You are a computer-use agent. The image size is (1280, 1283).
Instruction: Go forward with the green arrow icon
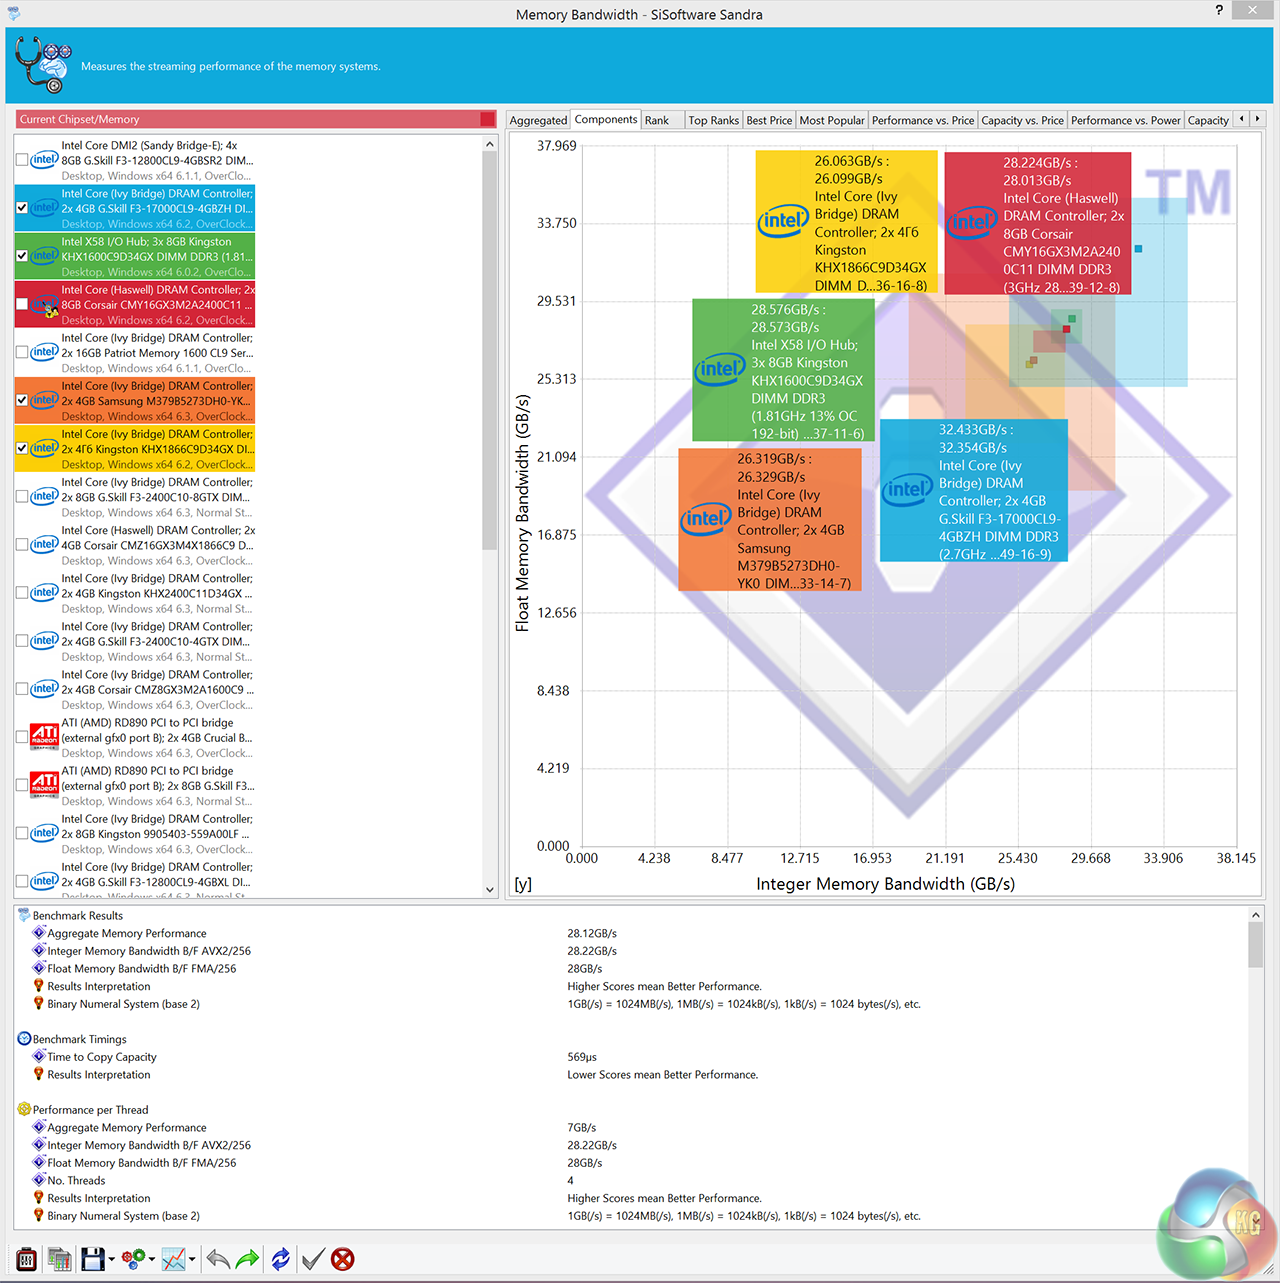tap(248, 1259)
